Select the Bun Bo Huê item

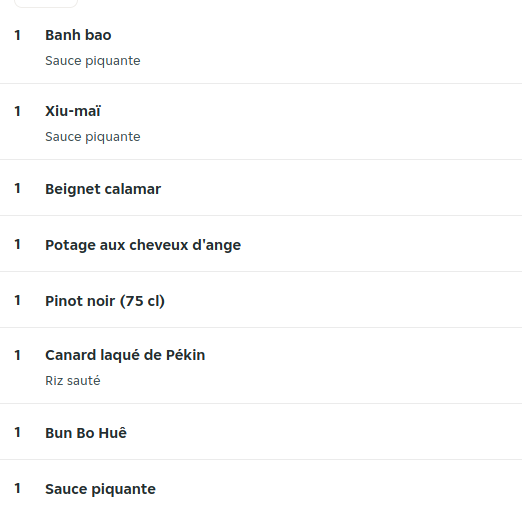coord(86,433)
